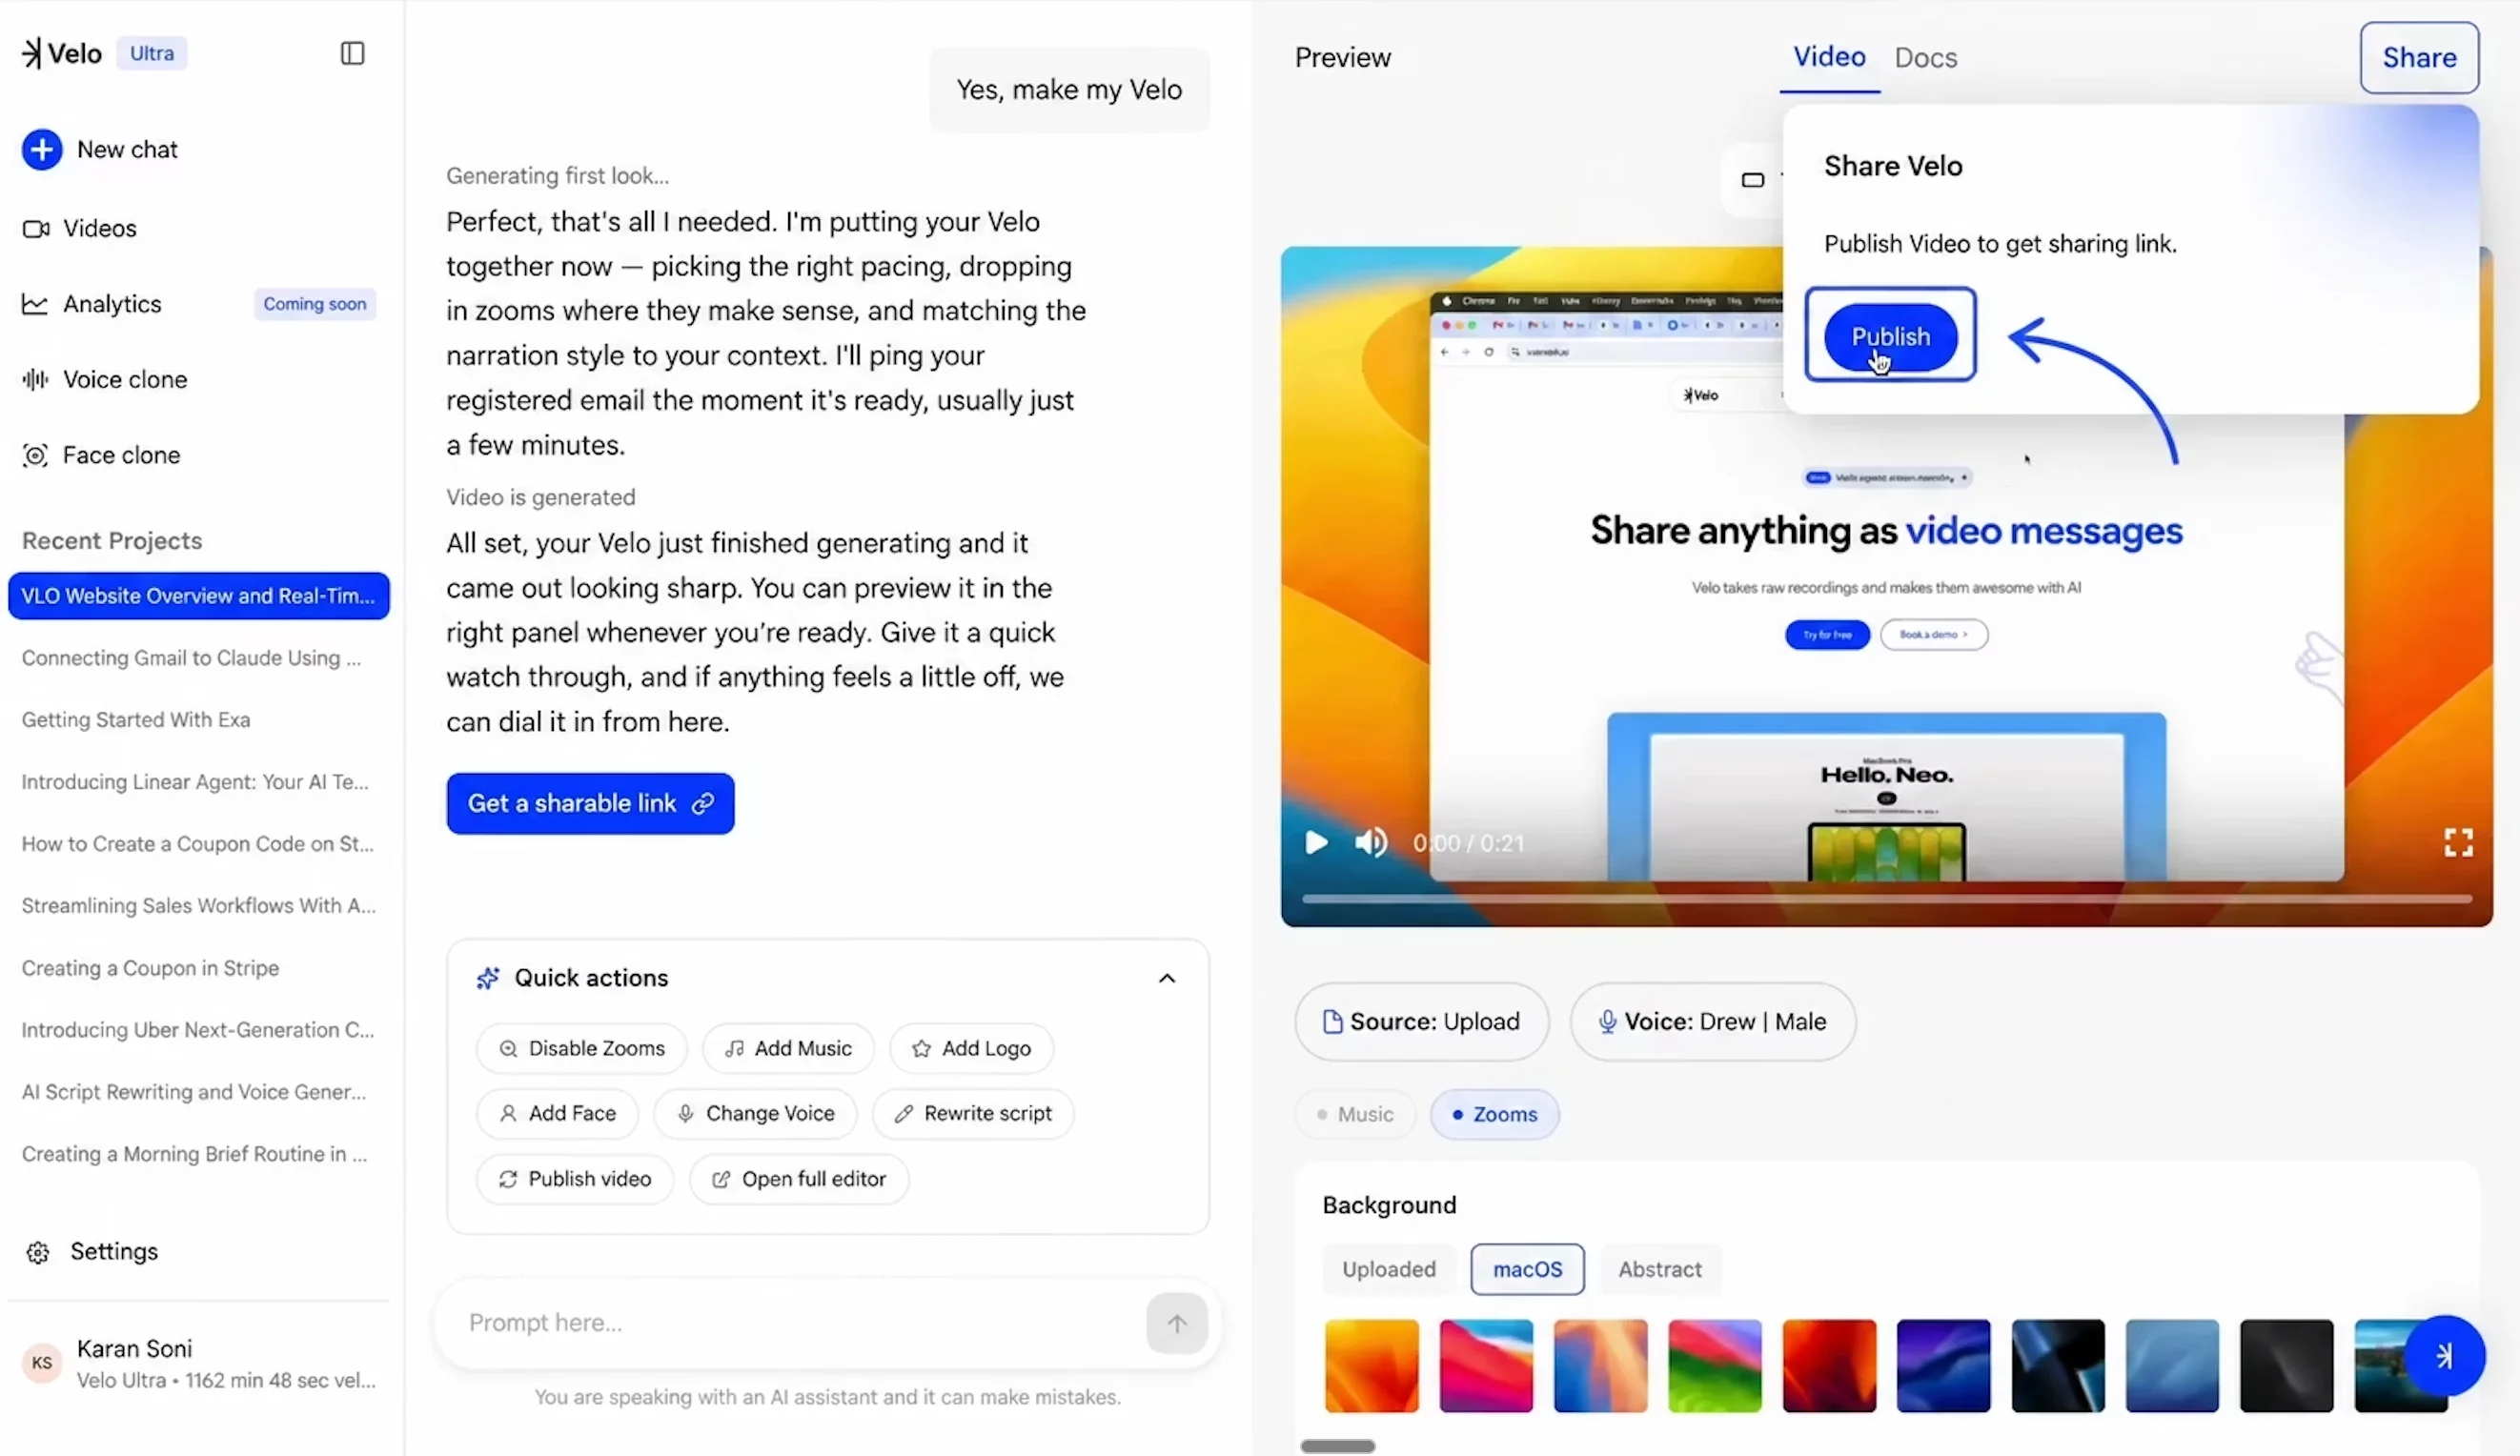Select the orange Ventura background swatch
The image size is (2520, 1456).
(x=1371, y=1365)
